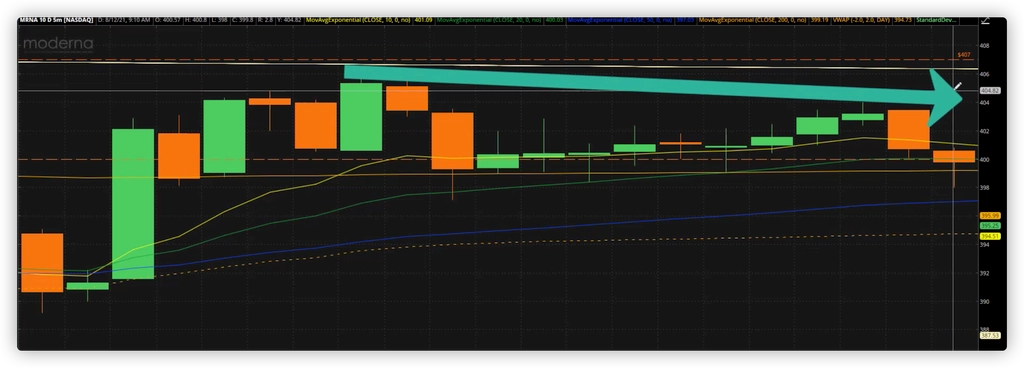
Task: Click the 395.99 orange price label
Action: [x=991, y=215]
